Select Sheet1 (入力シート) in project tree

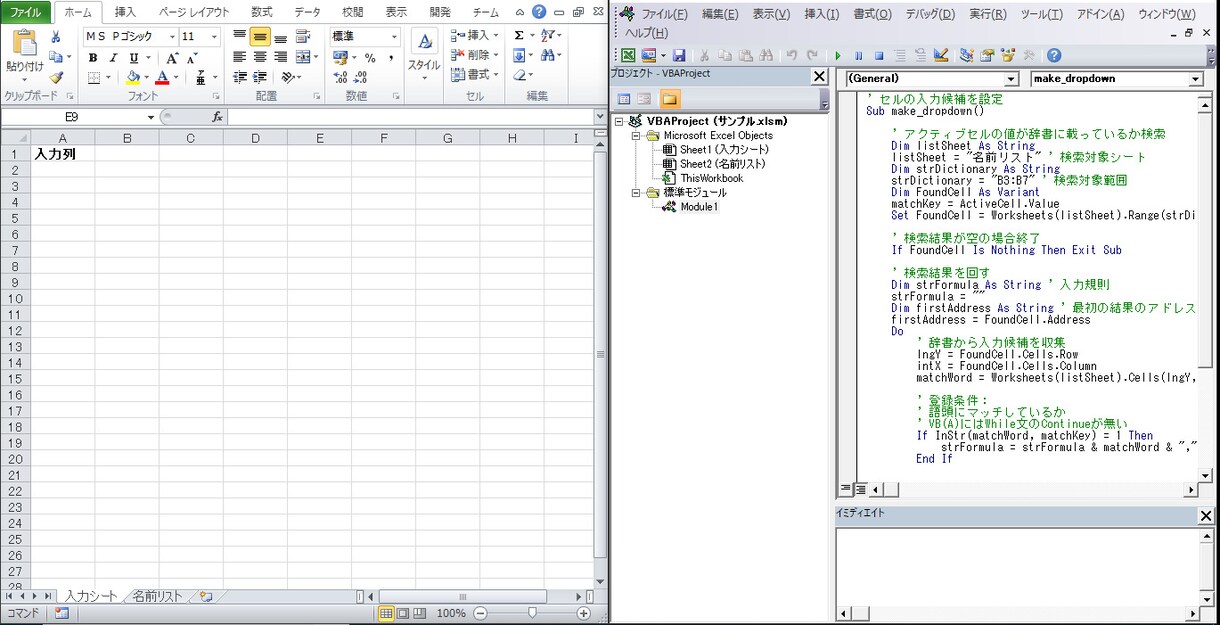724,149
